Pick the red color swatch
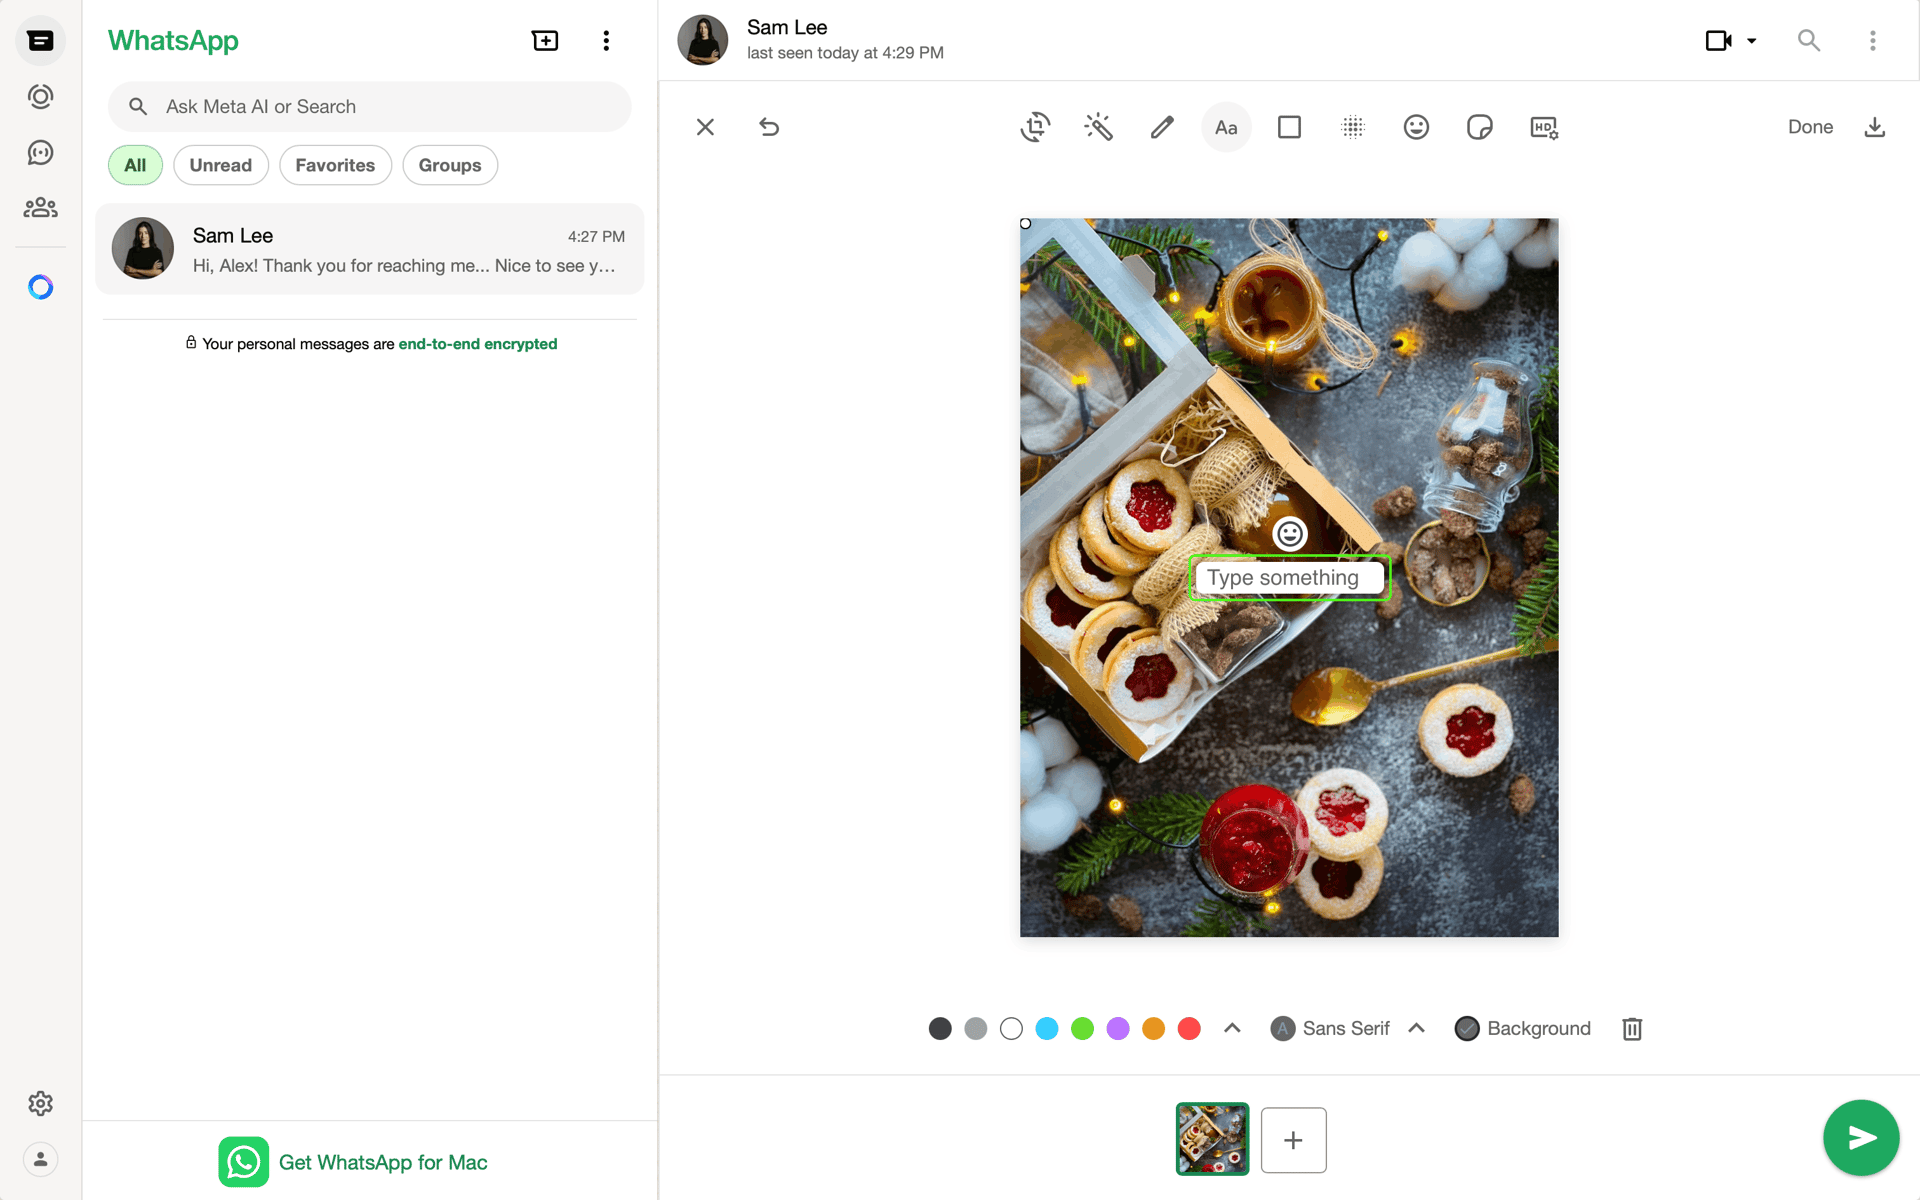This screenshot has height=1200, width=1920. [x=1189, y=1028]
